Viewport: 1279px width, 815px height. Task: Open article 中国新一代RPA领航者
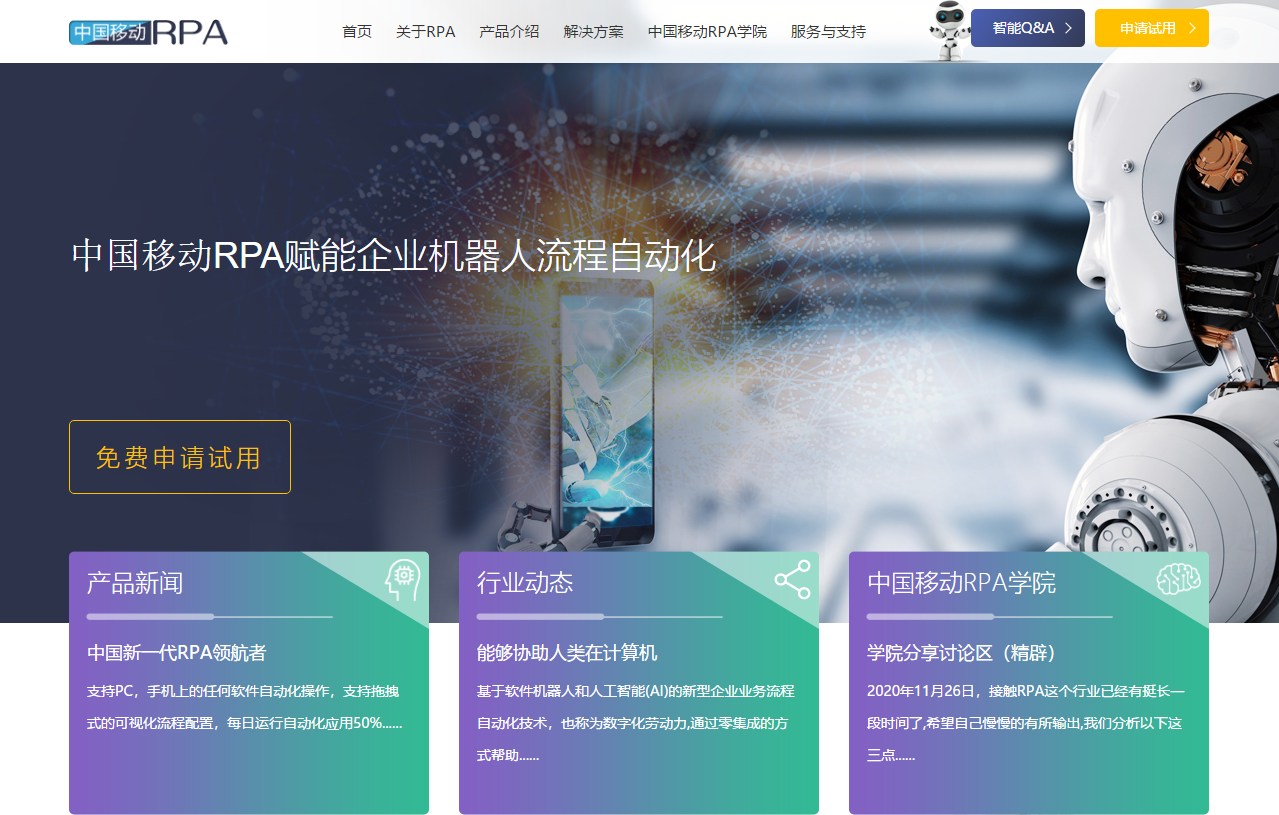(x=177, y=653)
